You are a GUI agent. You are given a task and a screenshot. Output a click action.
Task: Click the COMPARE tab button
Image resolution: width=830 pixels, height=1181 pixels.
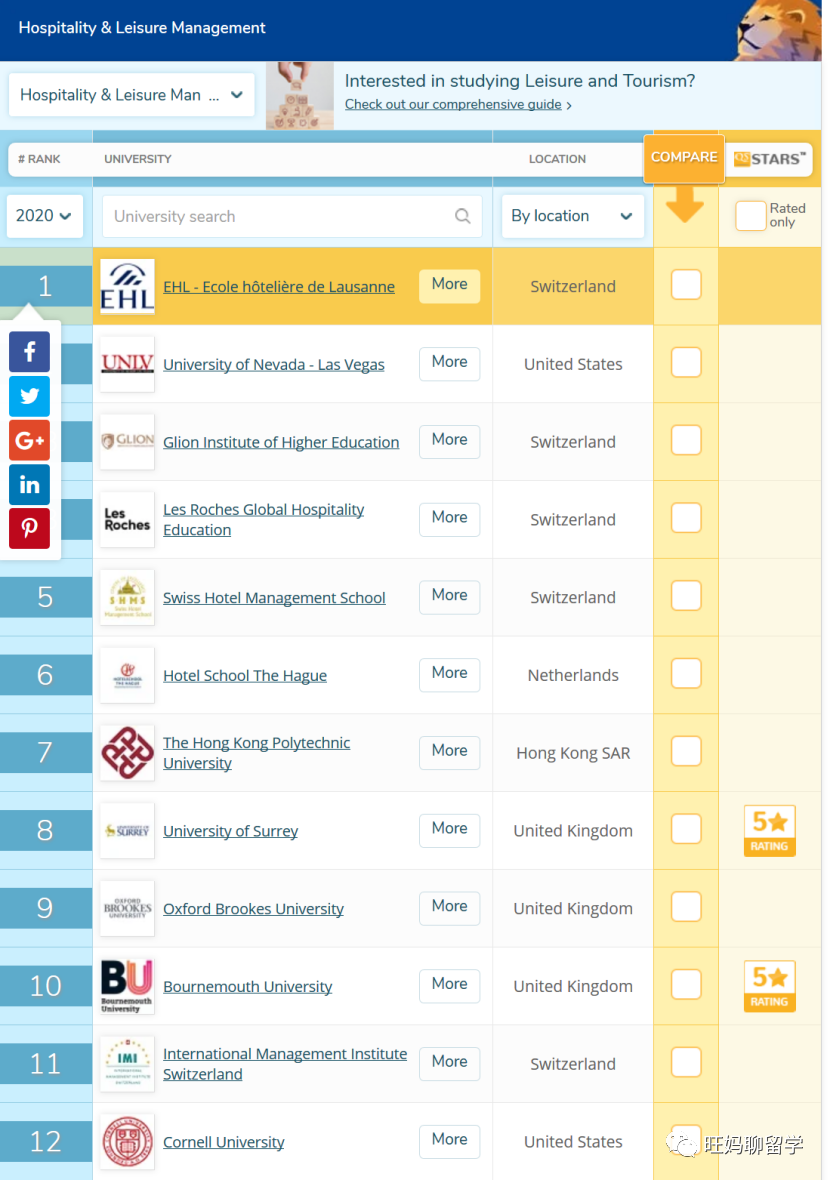tap(684, 158)
